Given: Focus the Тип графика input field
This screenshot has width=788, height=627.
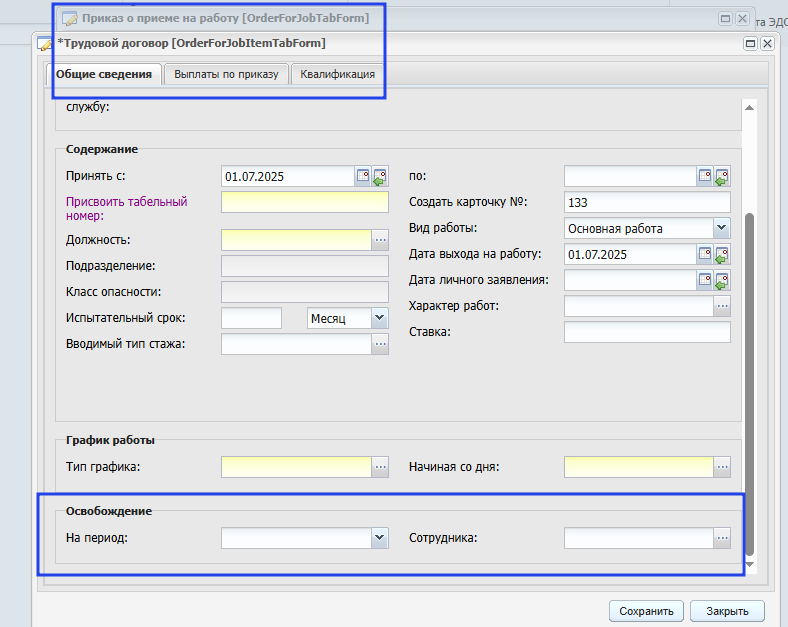Looking at the screenshot, I should tap(297, 467).
